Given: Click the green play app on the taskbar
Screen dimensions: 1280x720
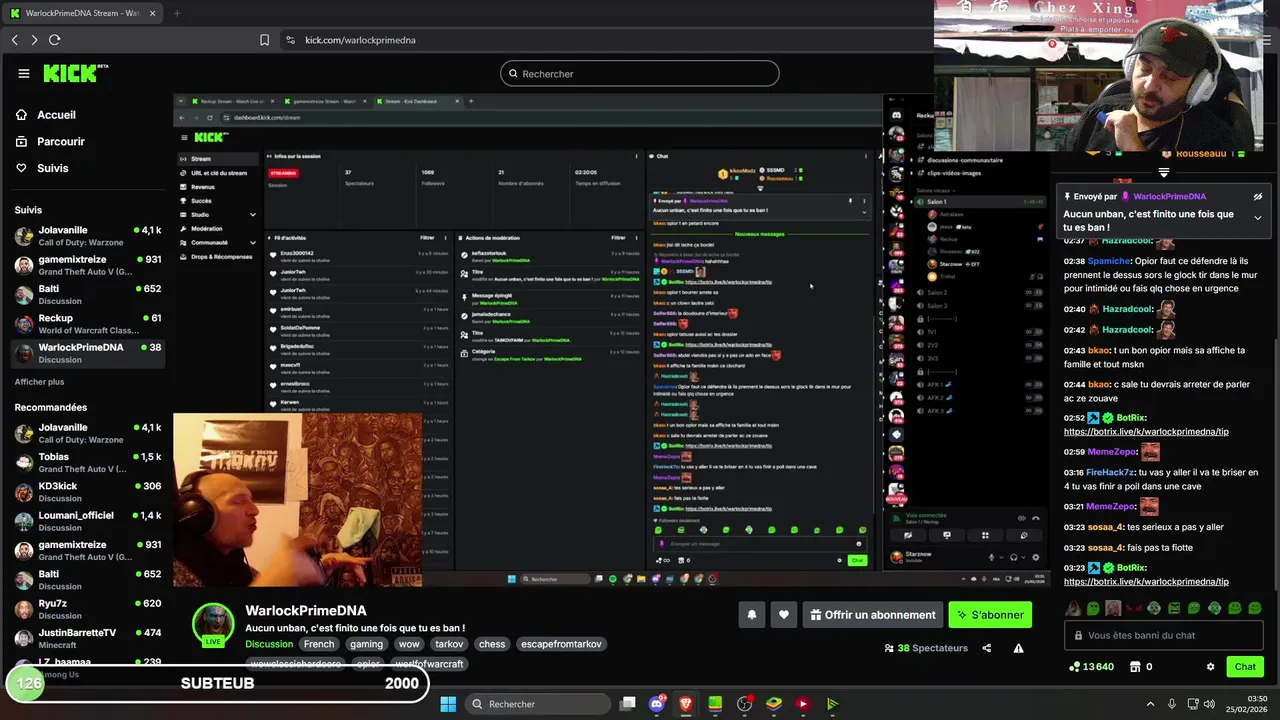Looking at the screenshot, I should (x=832, y=704).
